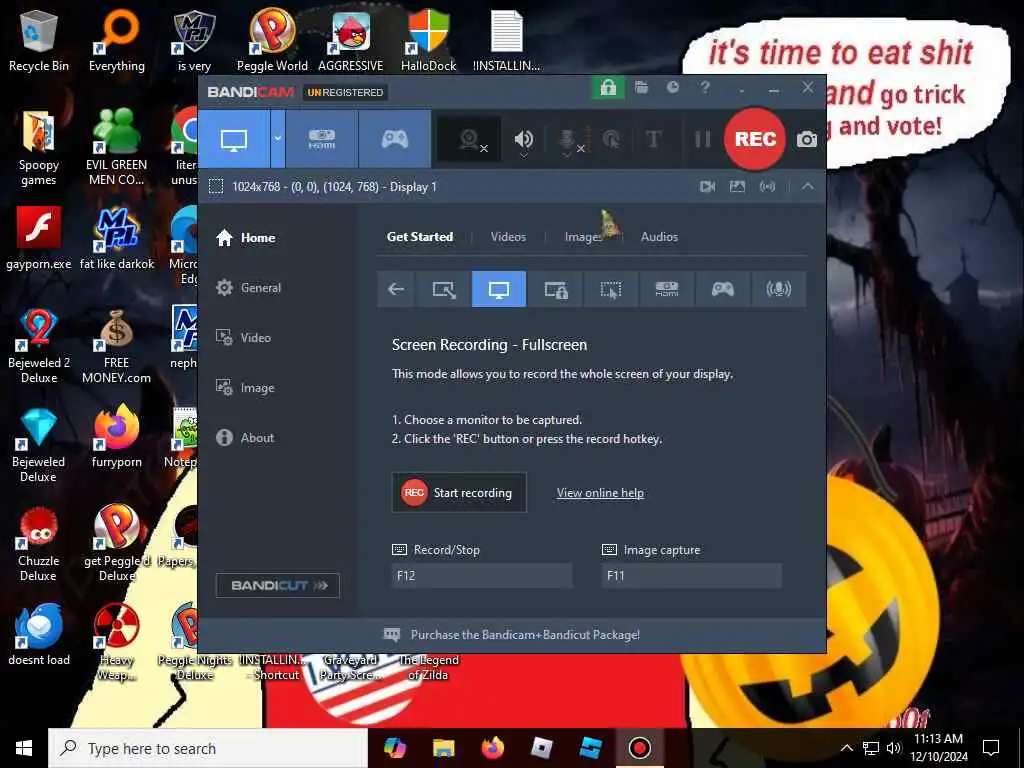Click the big red REC button

755,139
